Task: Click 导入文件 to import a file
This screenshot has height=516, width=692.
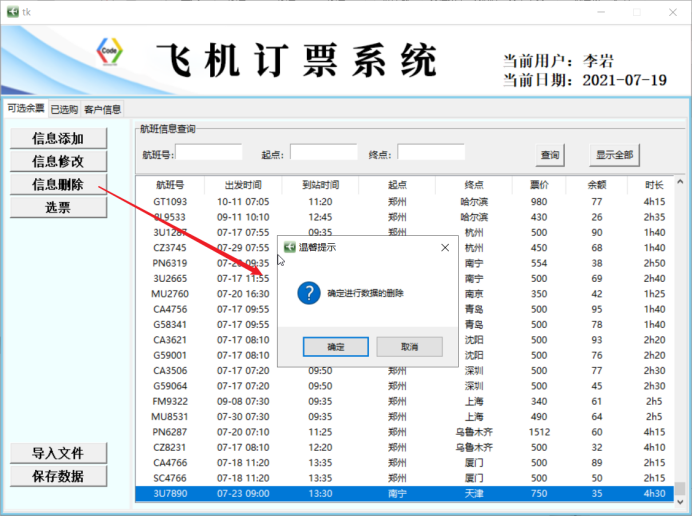Action: click(58, 453)
